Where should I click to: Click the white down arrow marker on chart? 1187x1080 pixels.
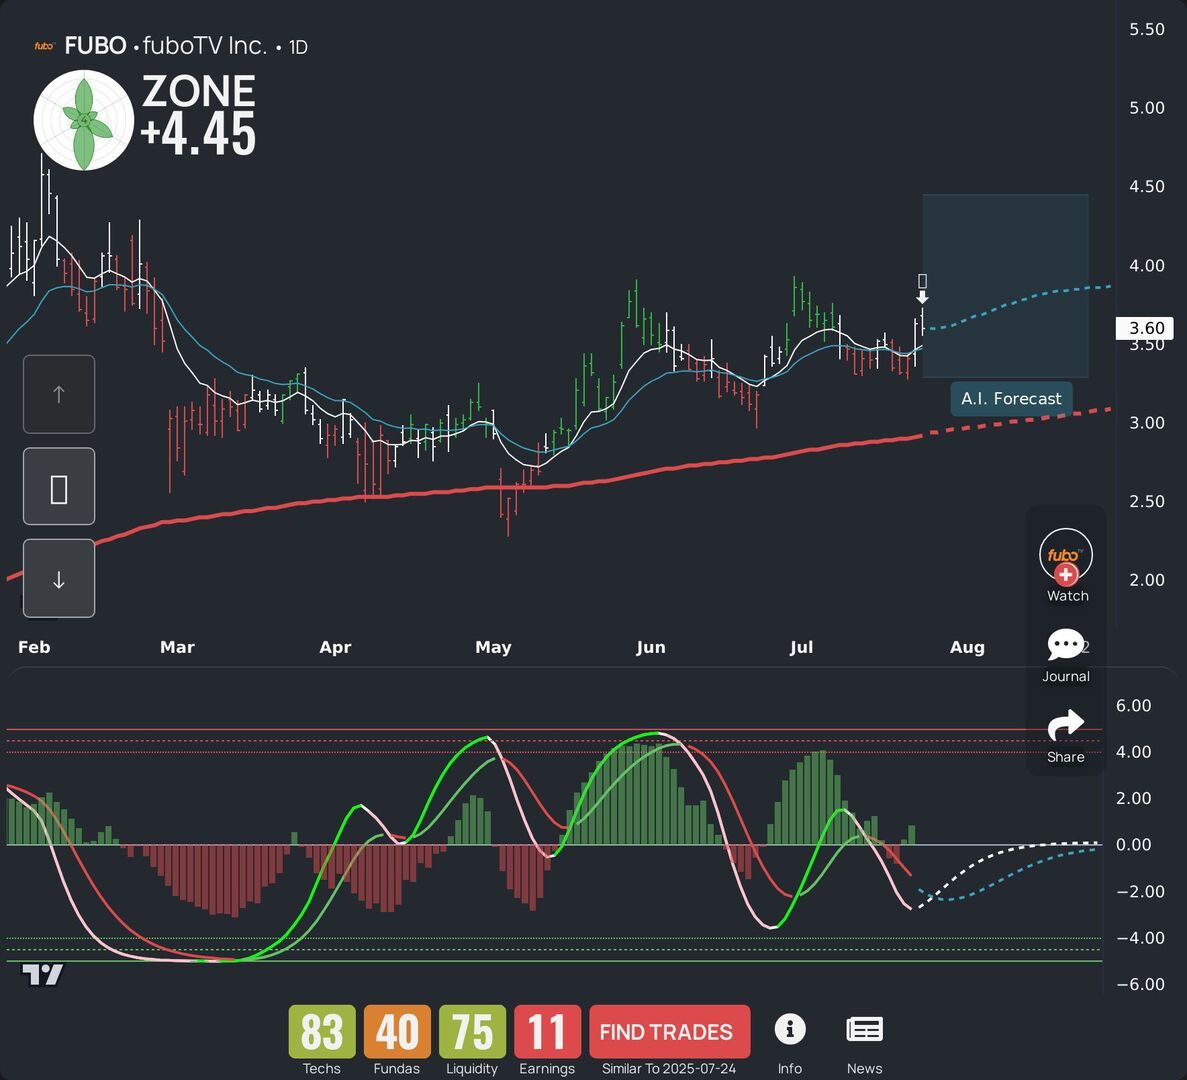(x=922, y=297)
